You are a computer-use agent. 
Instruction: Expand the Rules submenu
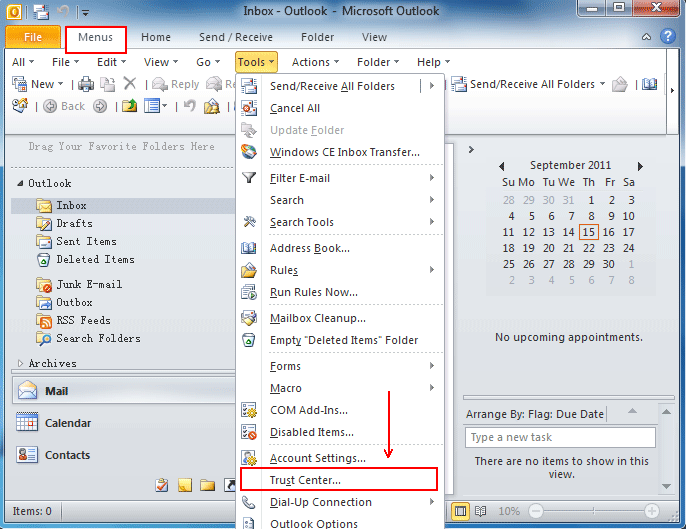(340, 270)
